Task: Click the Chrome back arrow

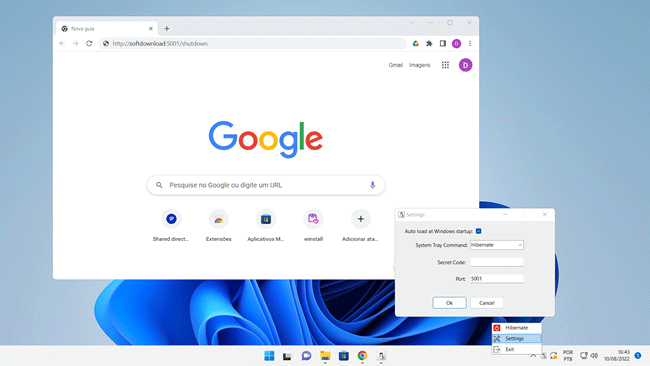Action: point(62,43)
